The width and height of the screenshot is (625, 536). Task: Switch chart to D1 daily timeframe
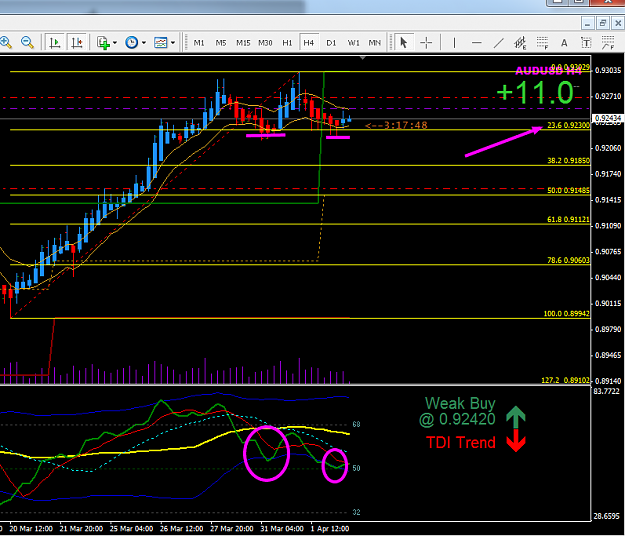[331, 43]
